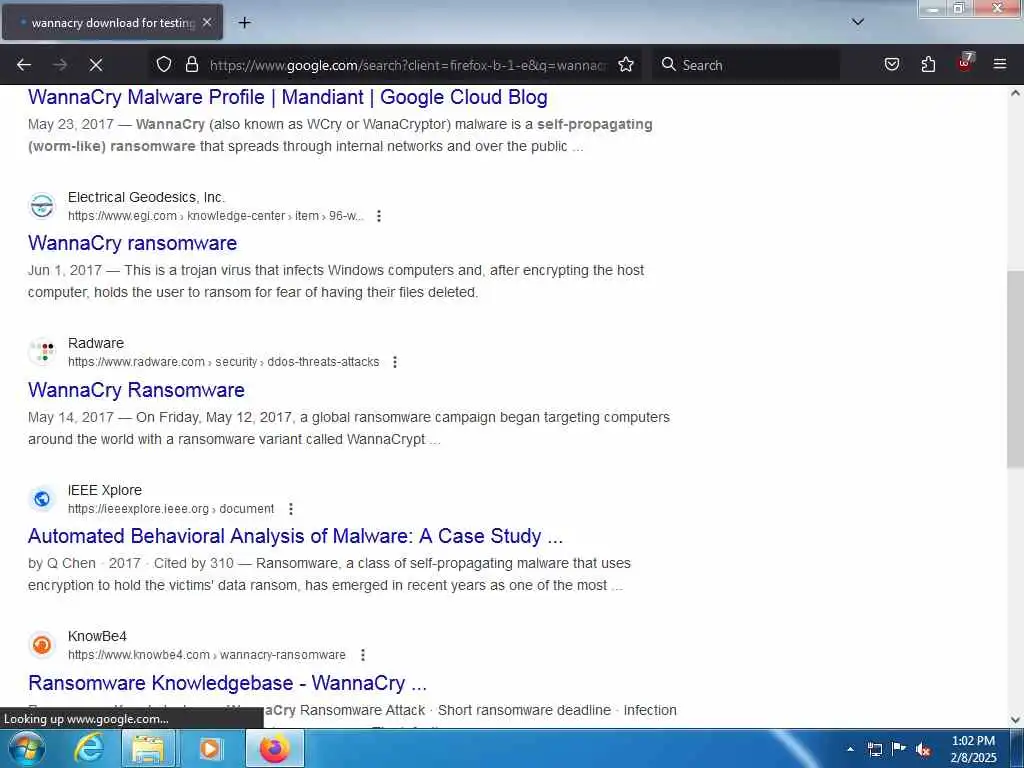
Task: Open Radware WannaCry Ransomware result
Action: pyautogui.click(x=136, y=390)
